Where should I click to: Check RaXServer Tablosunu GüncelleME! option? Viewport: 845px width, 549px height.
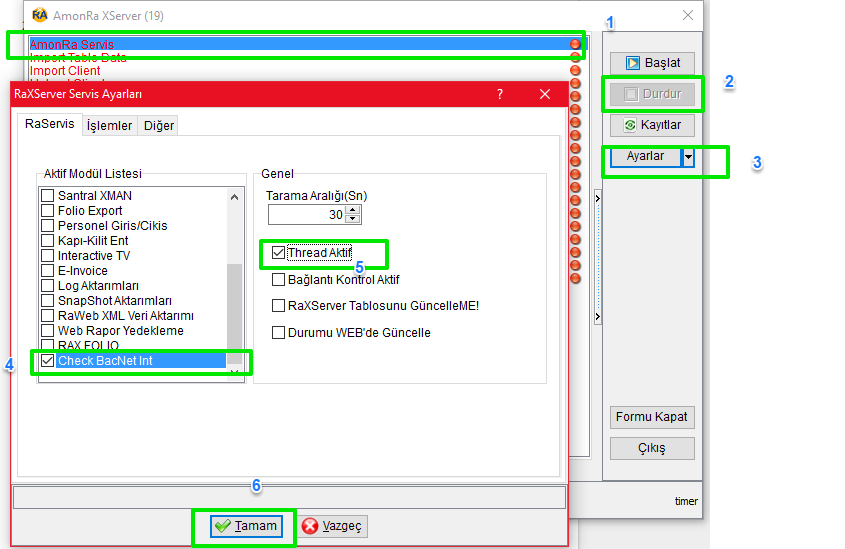[x=278, y=306]
